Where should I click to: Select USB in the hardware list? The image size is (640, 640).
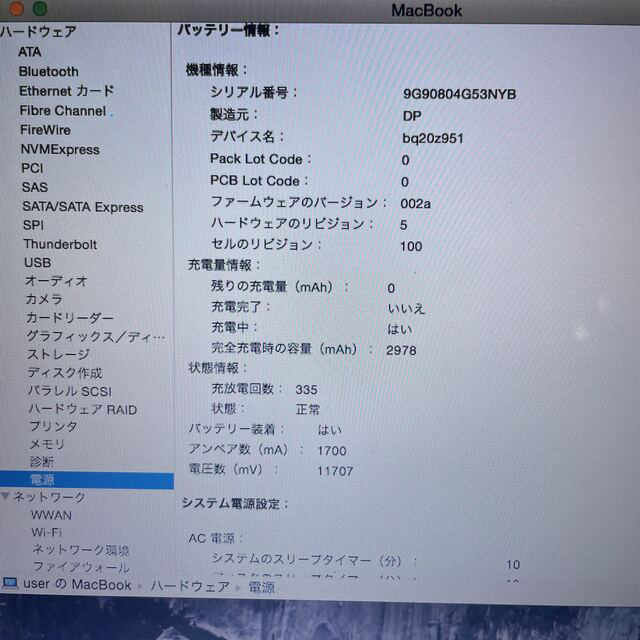(x=38, y=262)
